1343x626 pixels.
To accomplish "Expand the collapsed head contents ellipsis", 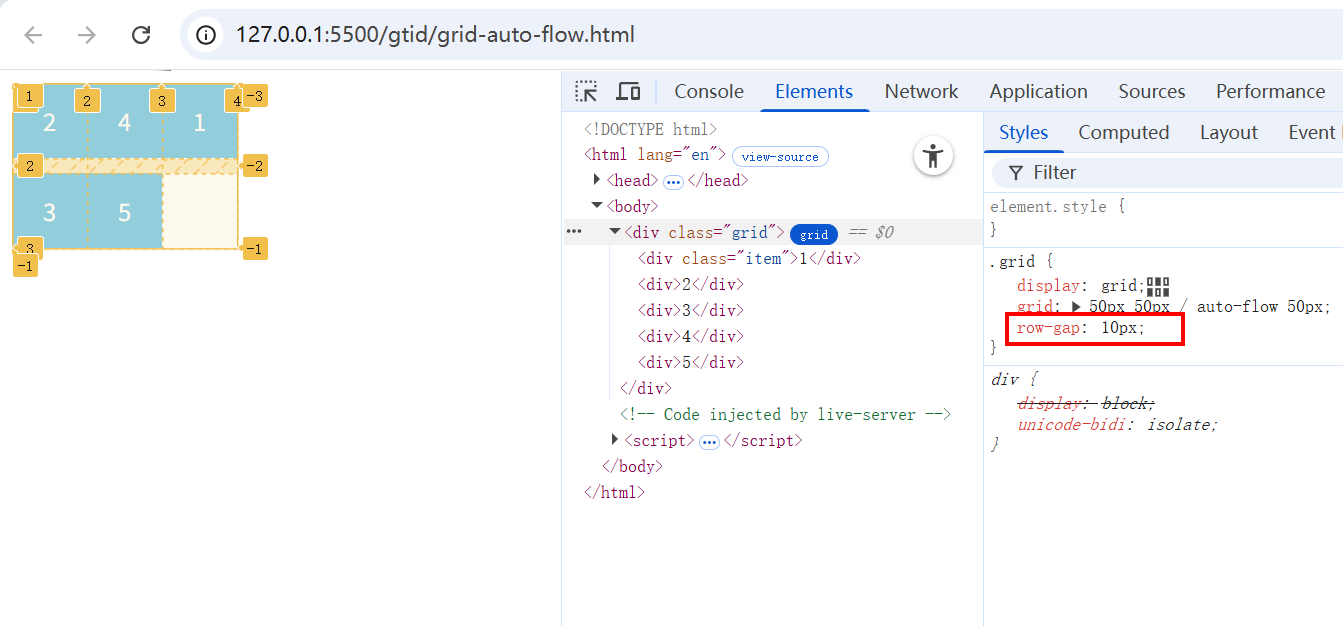I will 673,182.
